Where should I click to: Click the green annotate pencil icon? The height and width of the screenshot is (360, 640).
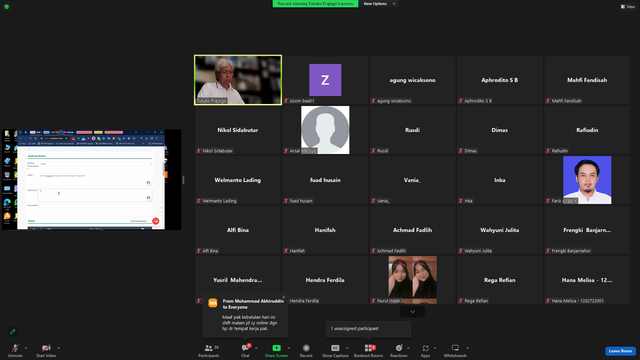(x=13, y=331)
